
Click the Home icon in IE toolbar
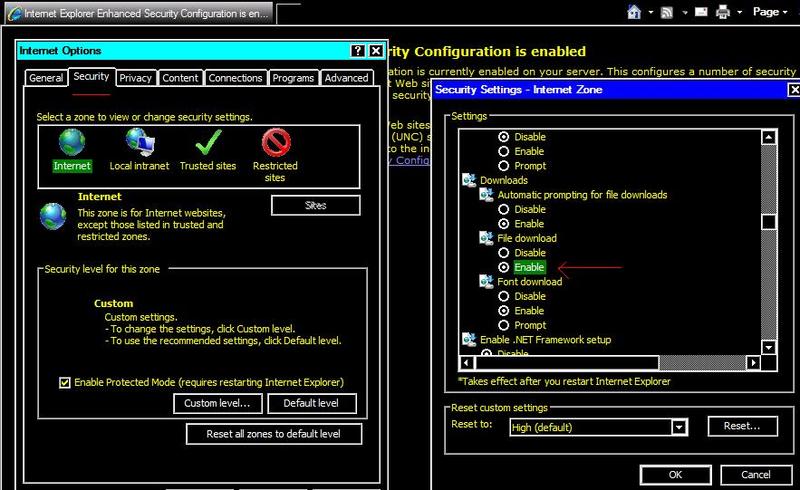point(634,12)
